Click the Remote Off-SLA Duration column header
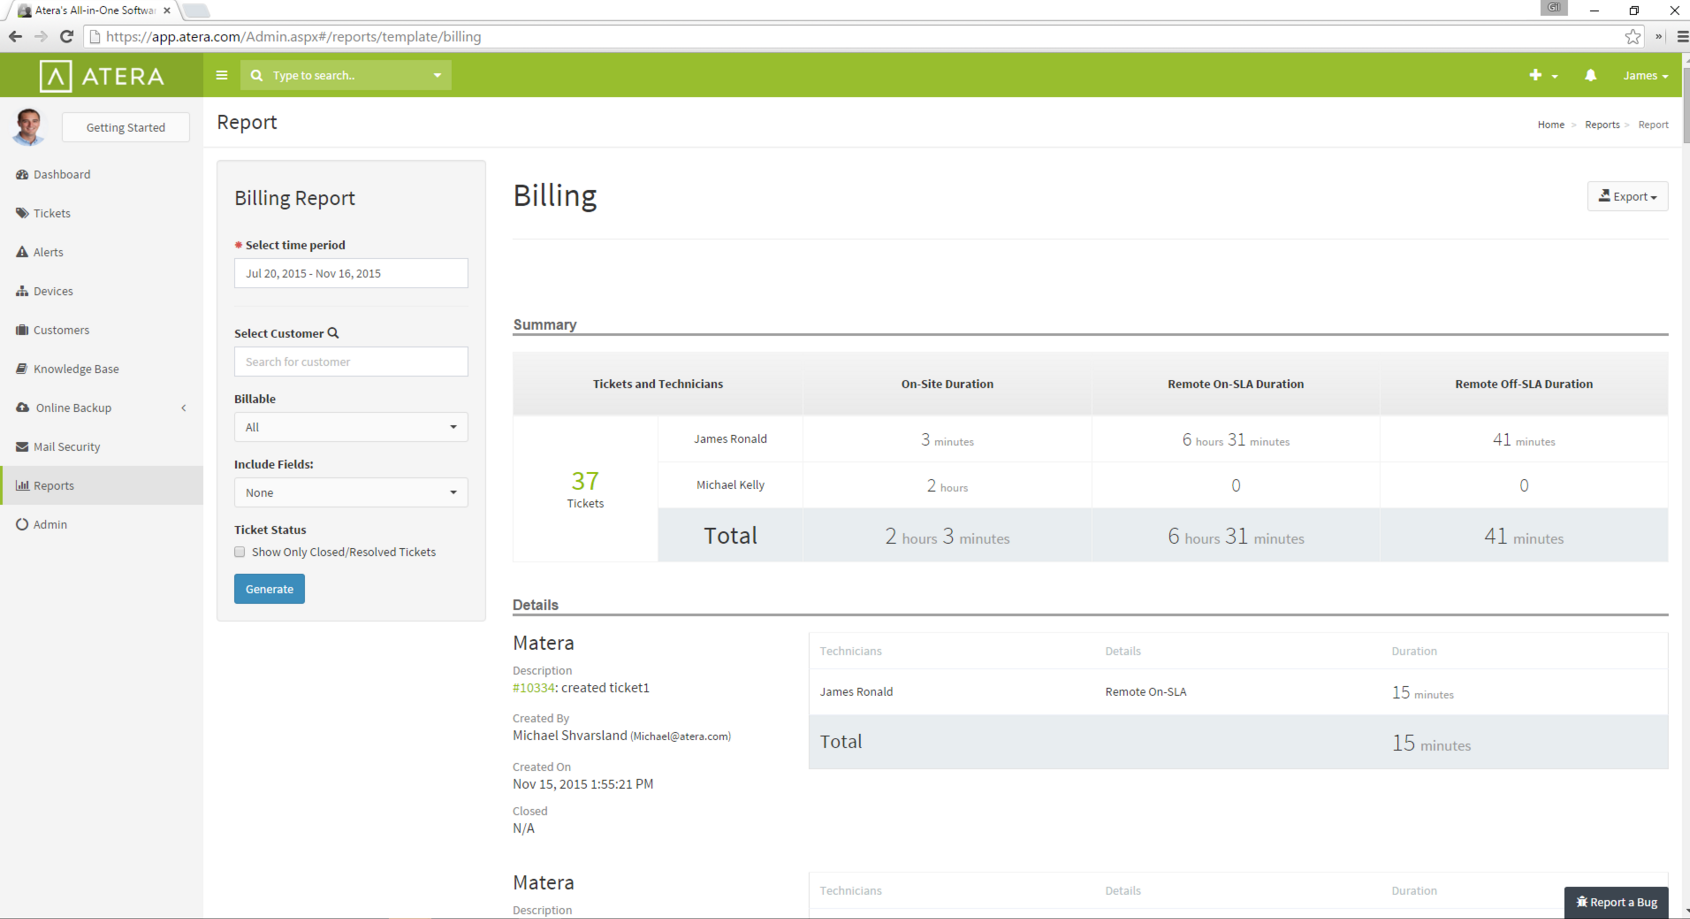1690x919 pixels. pos(1523,384)
